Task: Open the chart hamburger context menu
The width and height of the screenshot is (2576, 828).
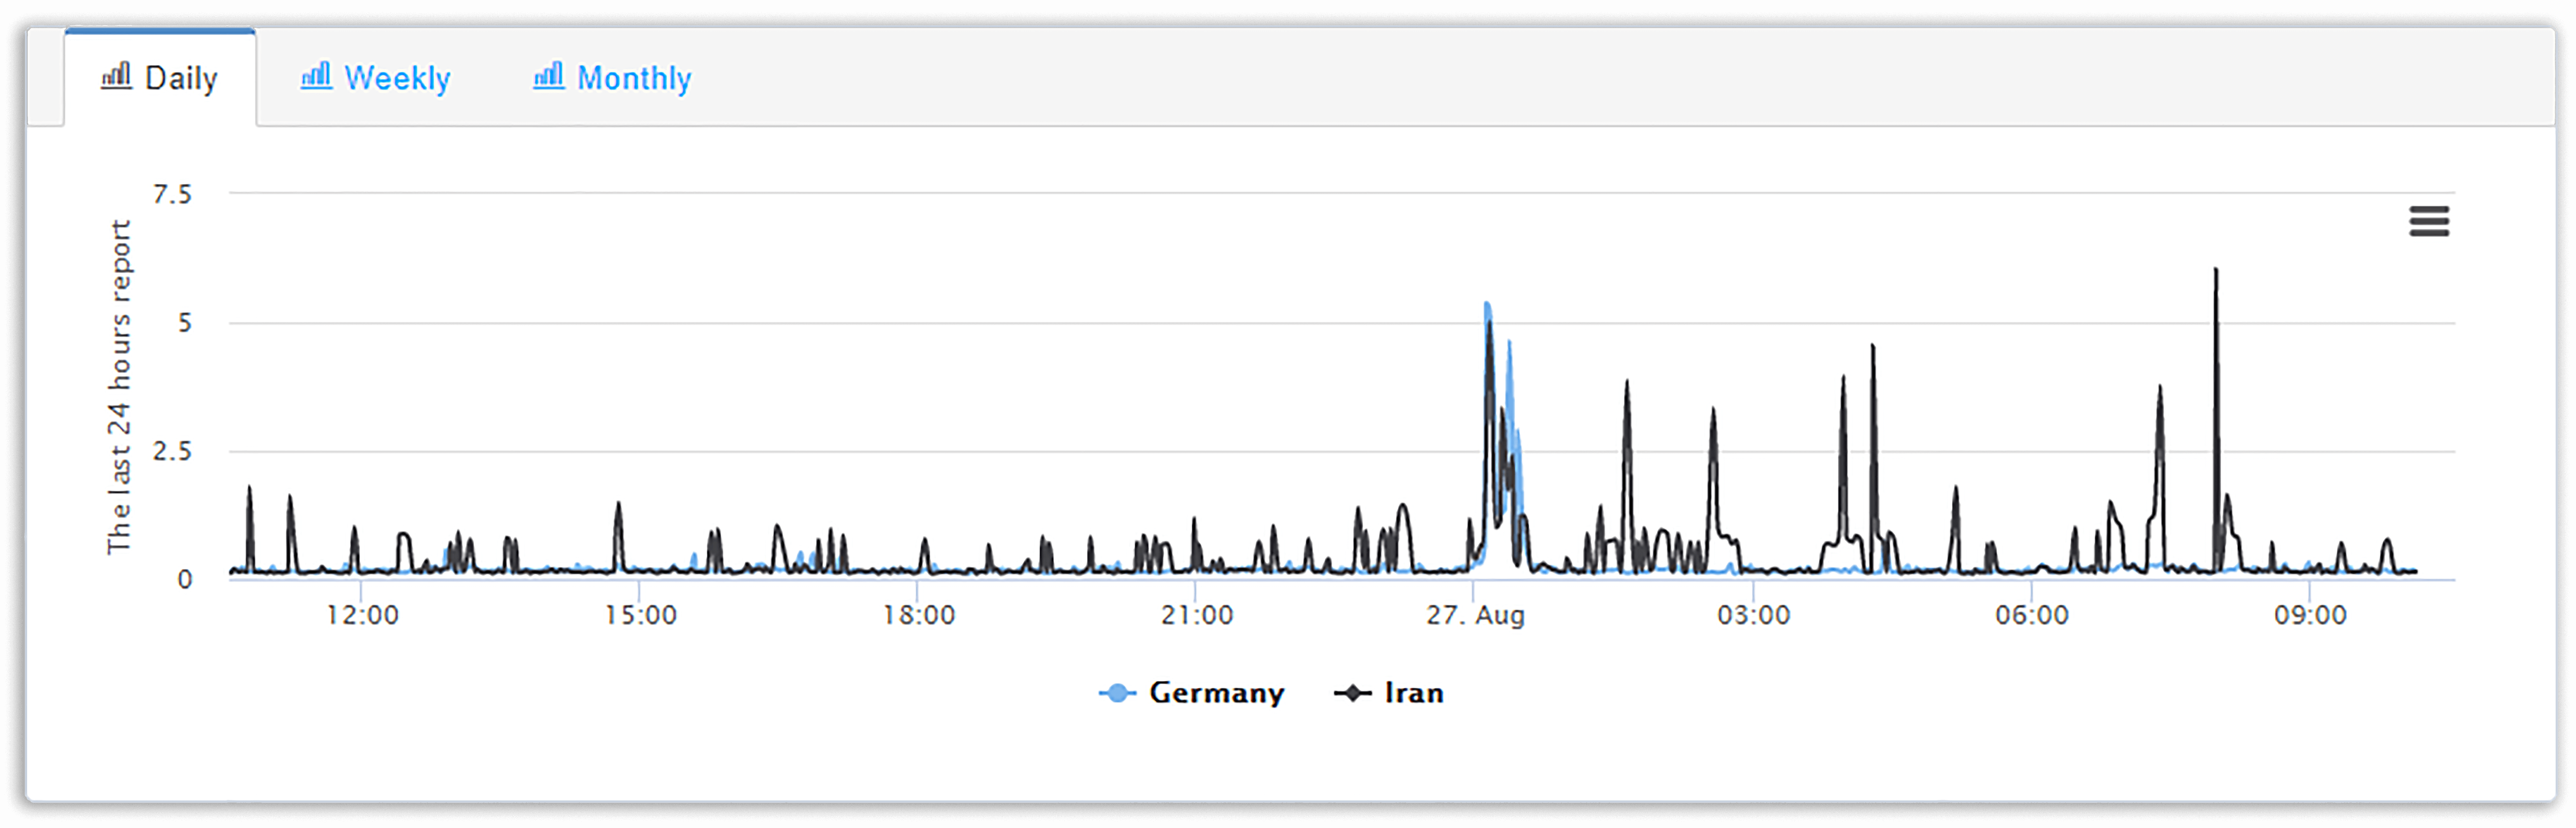Action: pyautogui.click(x=2429, y=221)
